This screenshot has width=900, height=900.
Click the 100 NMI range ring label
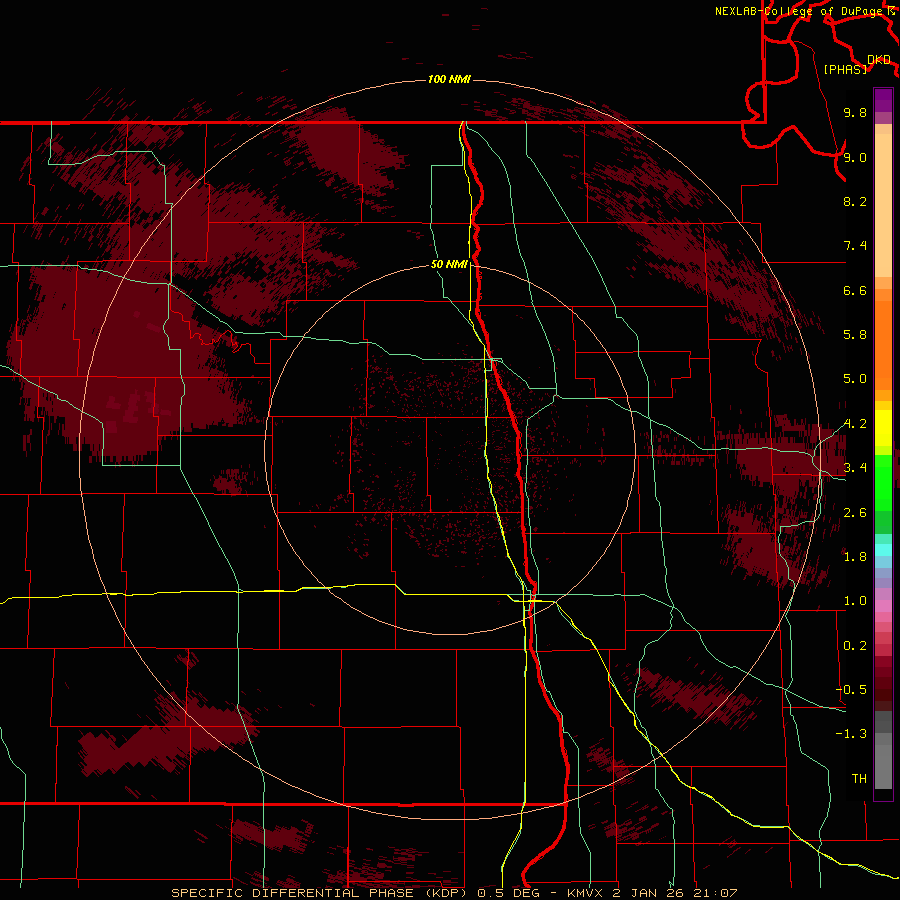coord(449,79)
